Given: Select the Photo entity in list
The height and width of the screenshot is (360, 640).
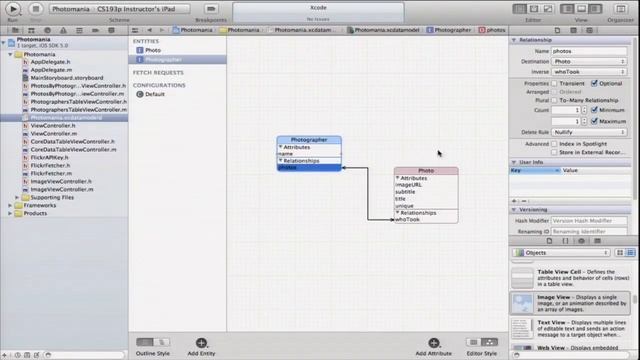Looking at the screenshot, I should (177, 50).
